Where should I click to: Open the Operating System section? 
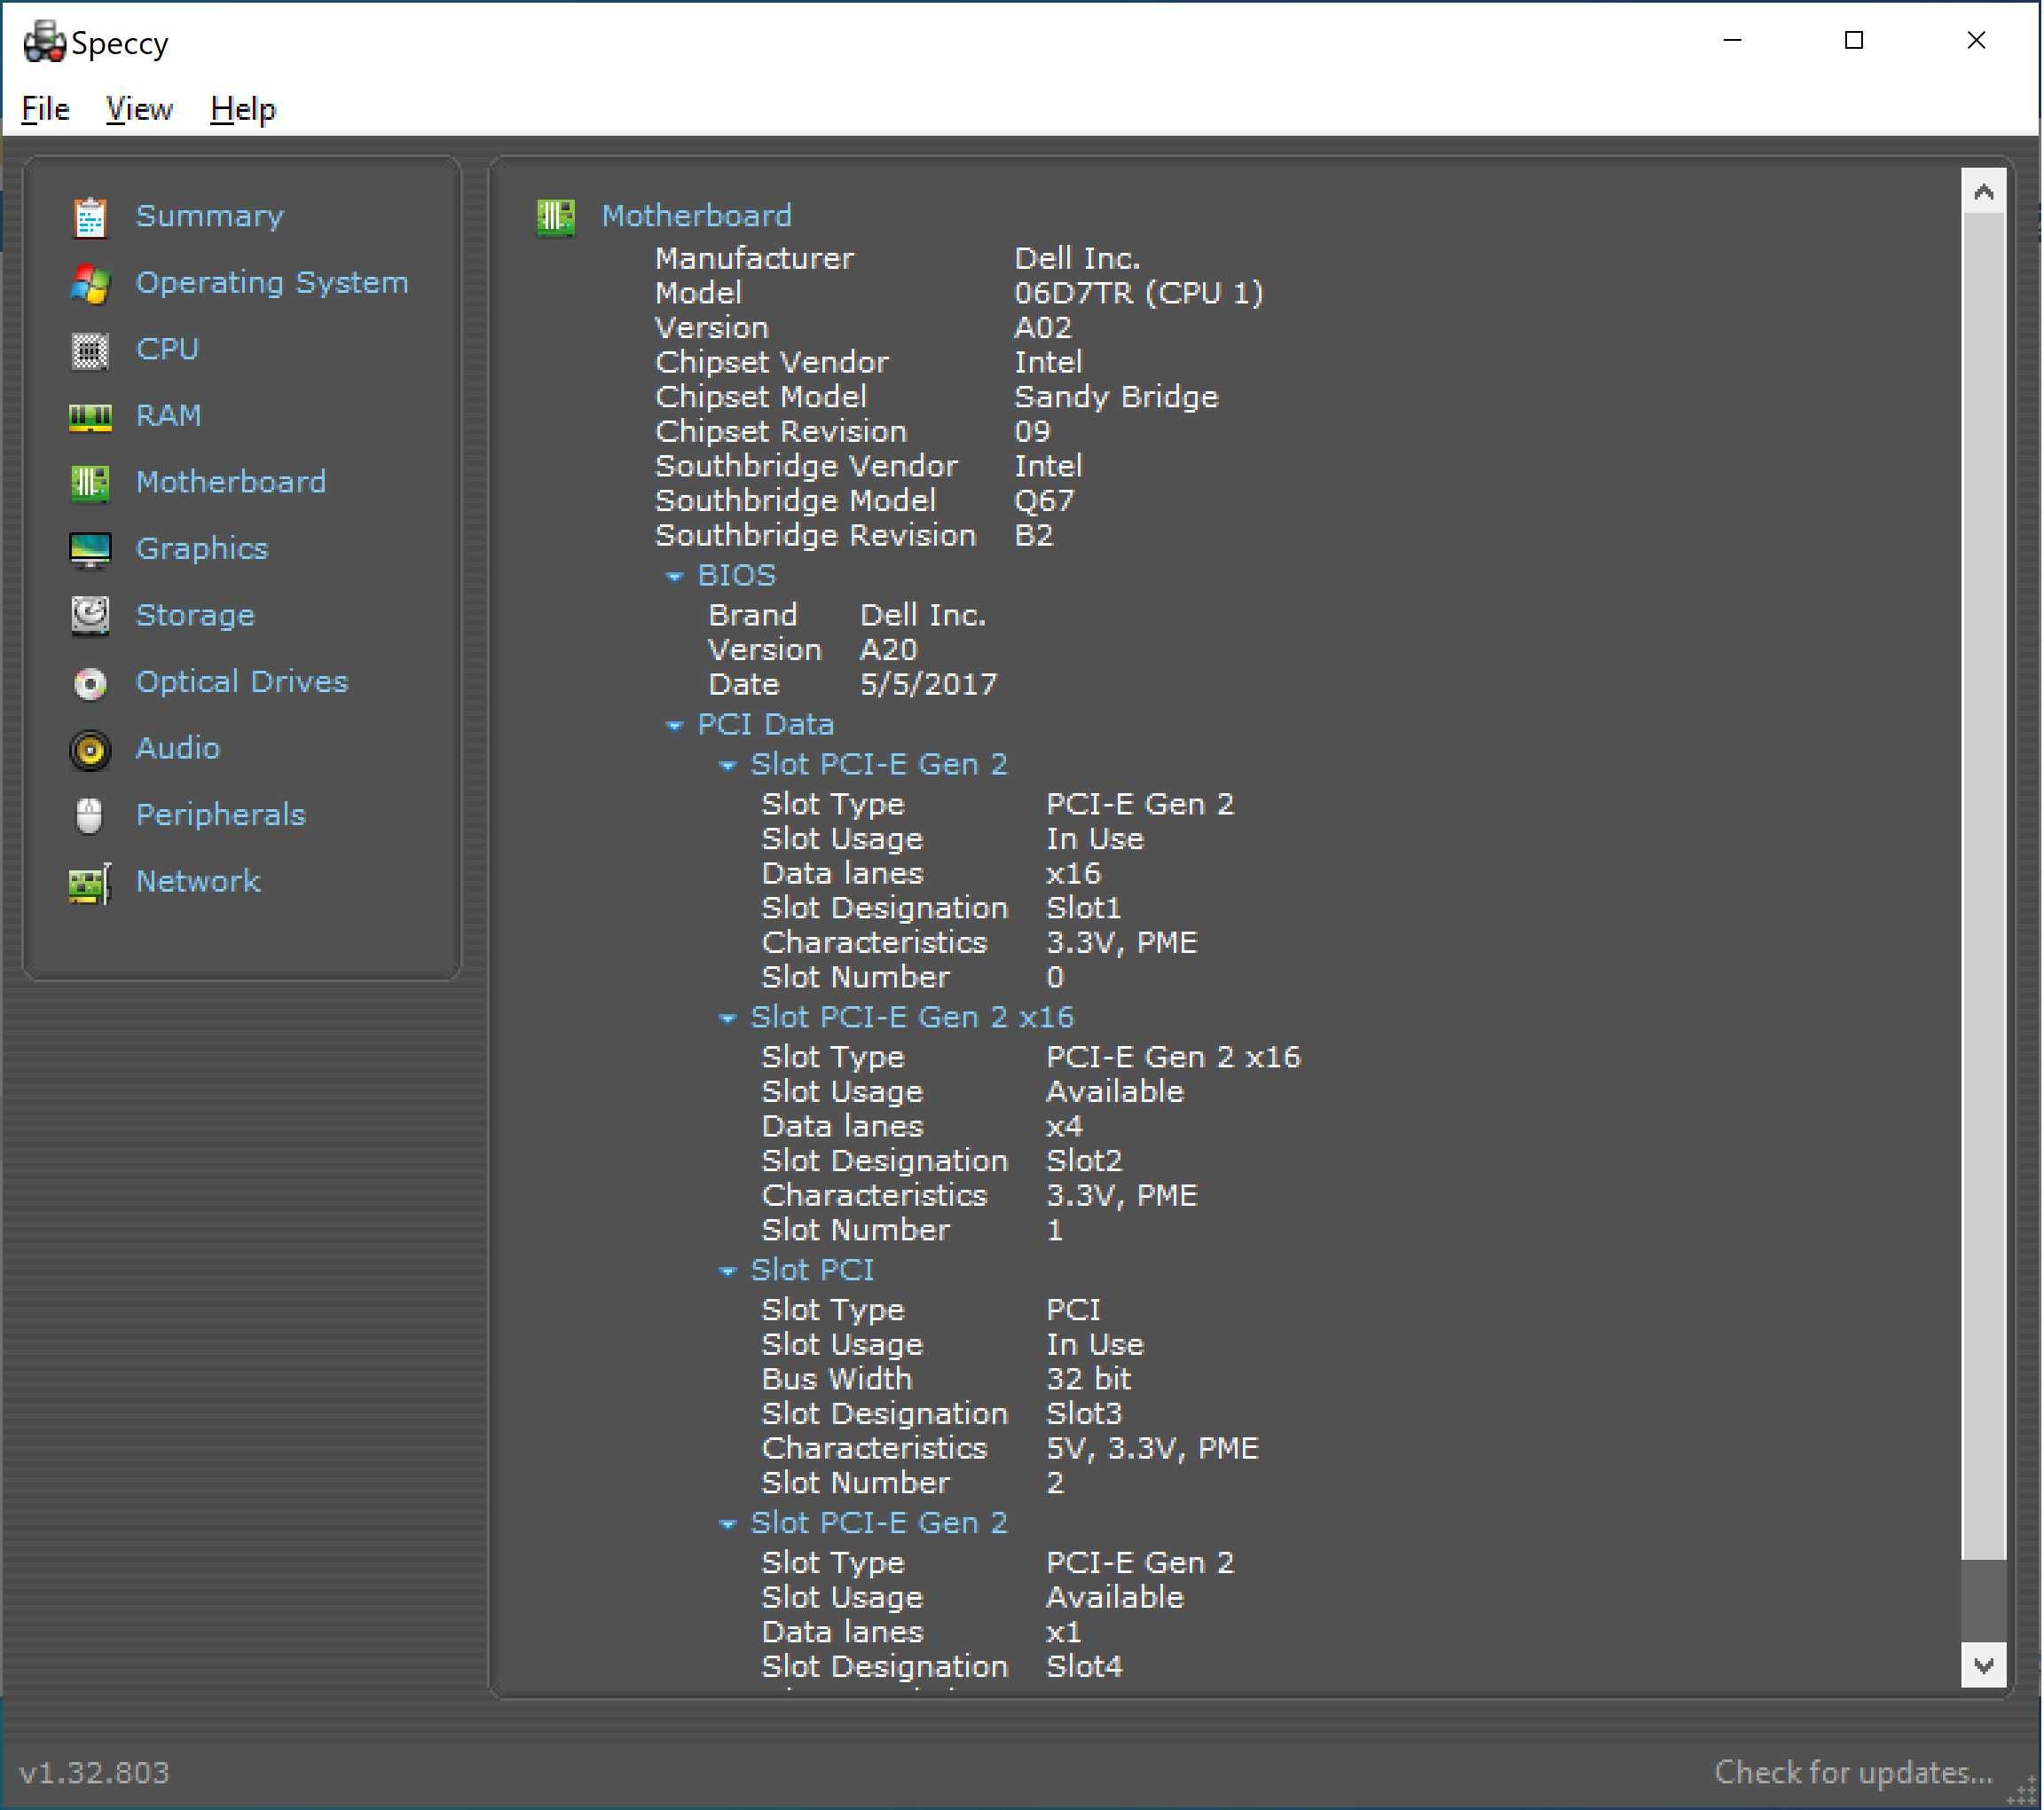pos(272,283)
